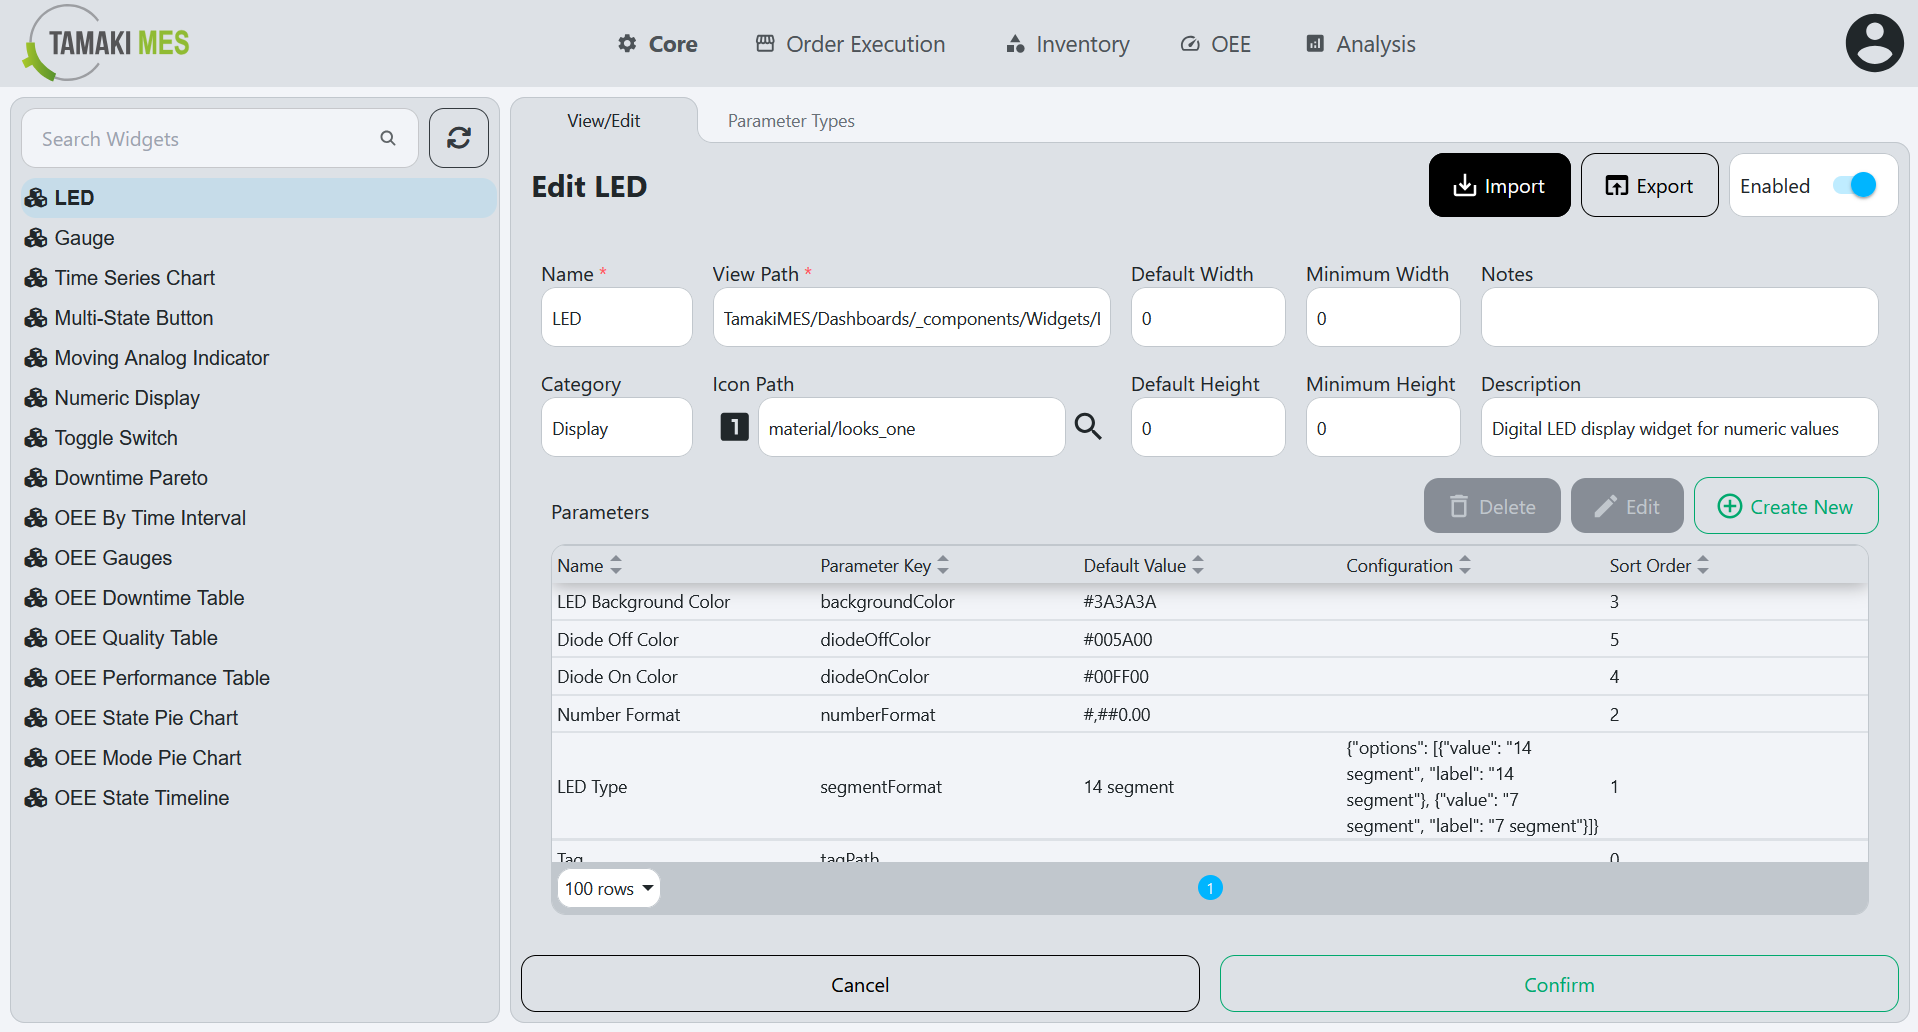Click the Downtime Pareto widget icon
The width and height of the screenshot is (1918, 1032).
pos(37,478)
